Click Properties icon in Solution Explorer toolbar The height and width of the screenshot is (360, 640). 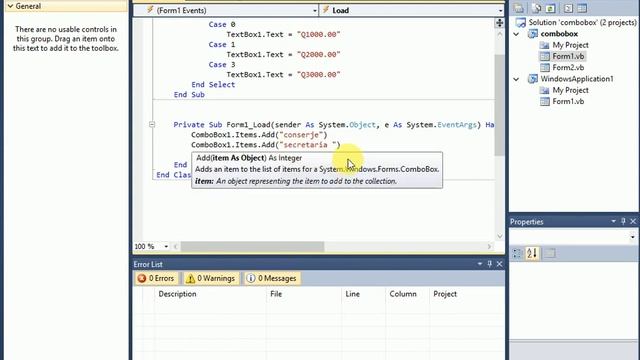[519, 8]
